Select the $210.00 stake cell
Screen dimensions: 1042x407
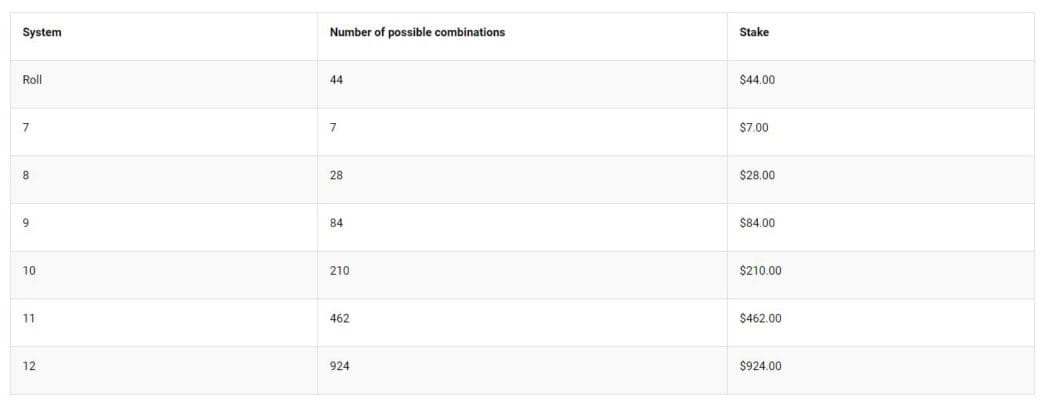click(x=760, y=271)
